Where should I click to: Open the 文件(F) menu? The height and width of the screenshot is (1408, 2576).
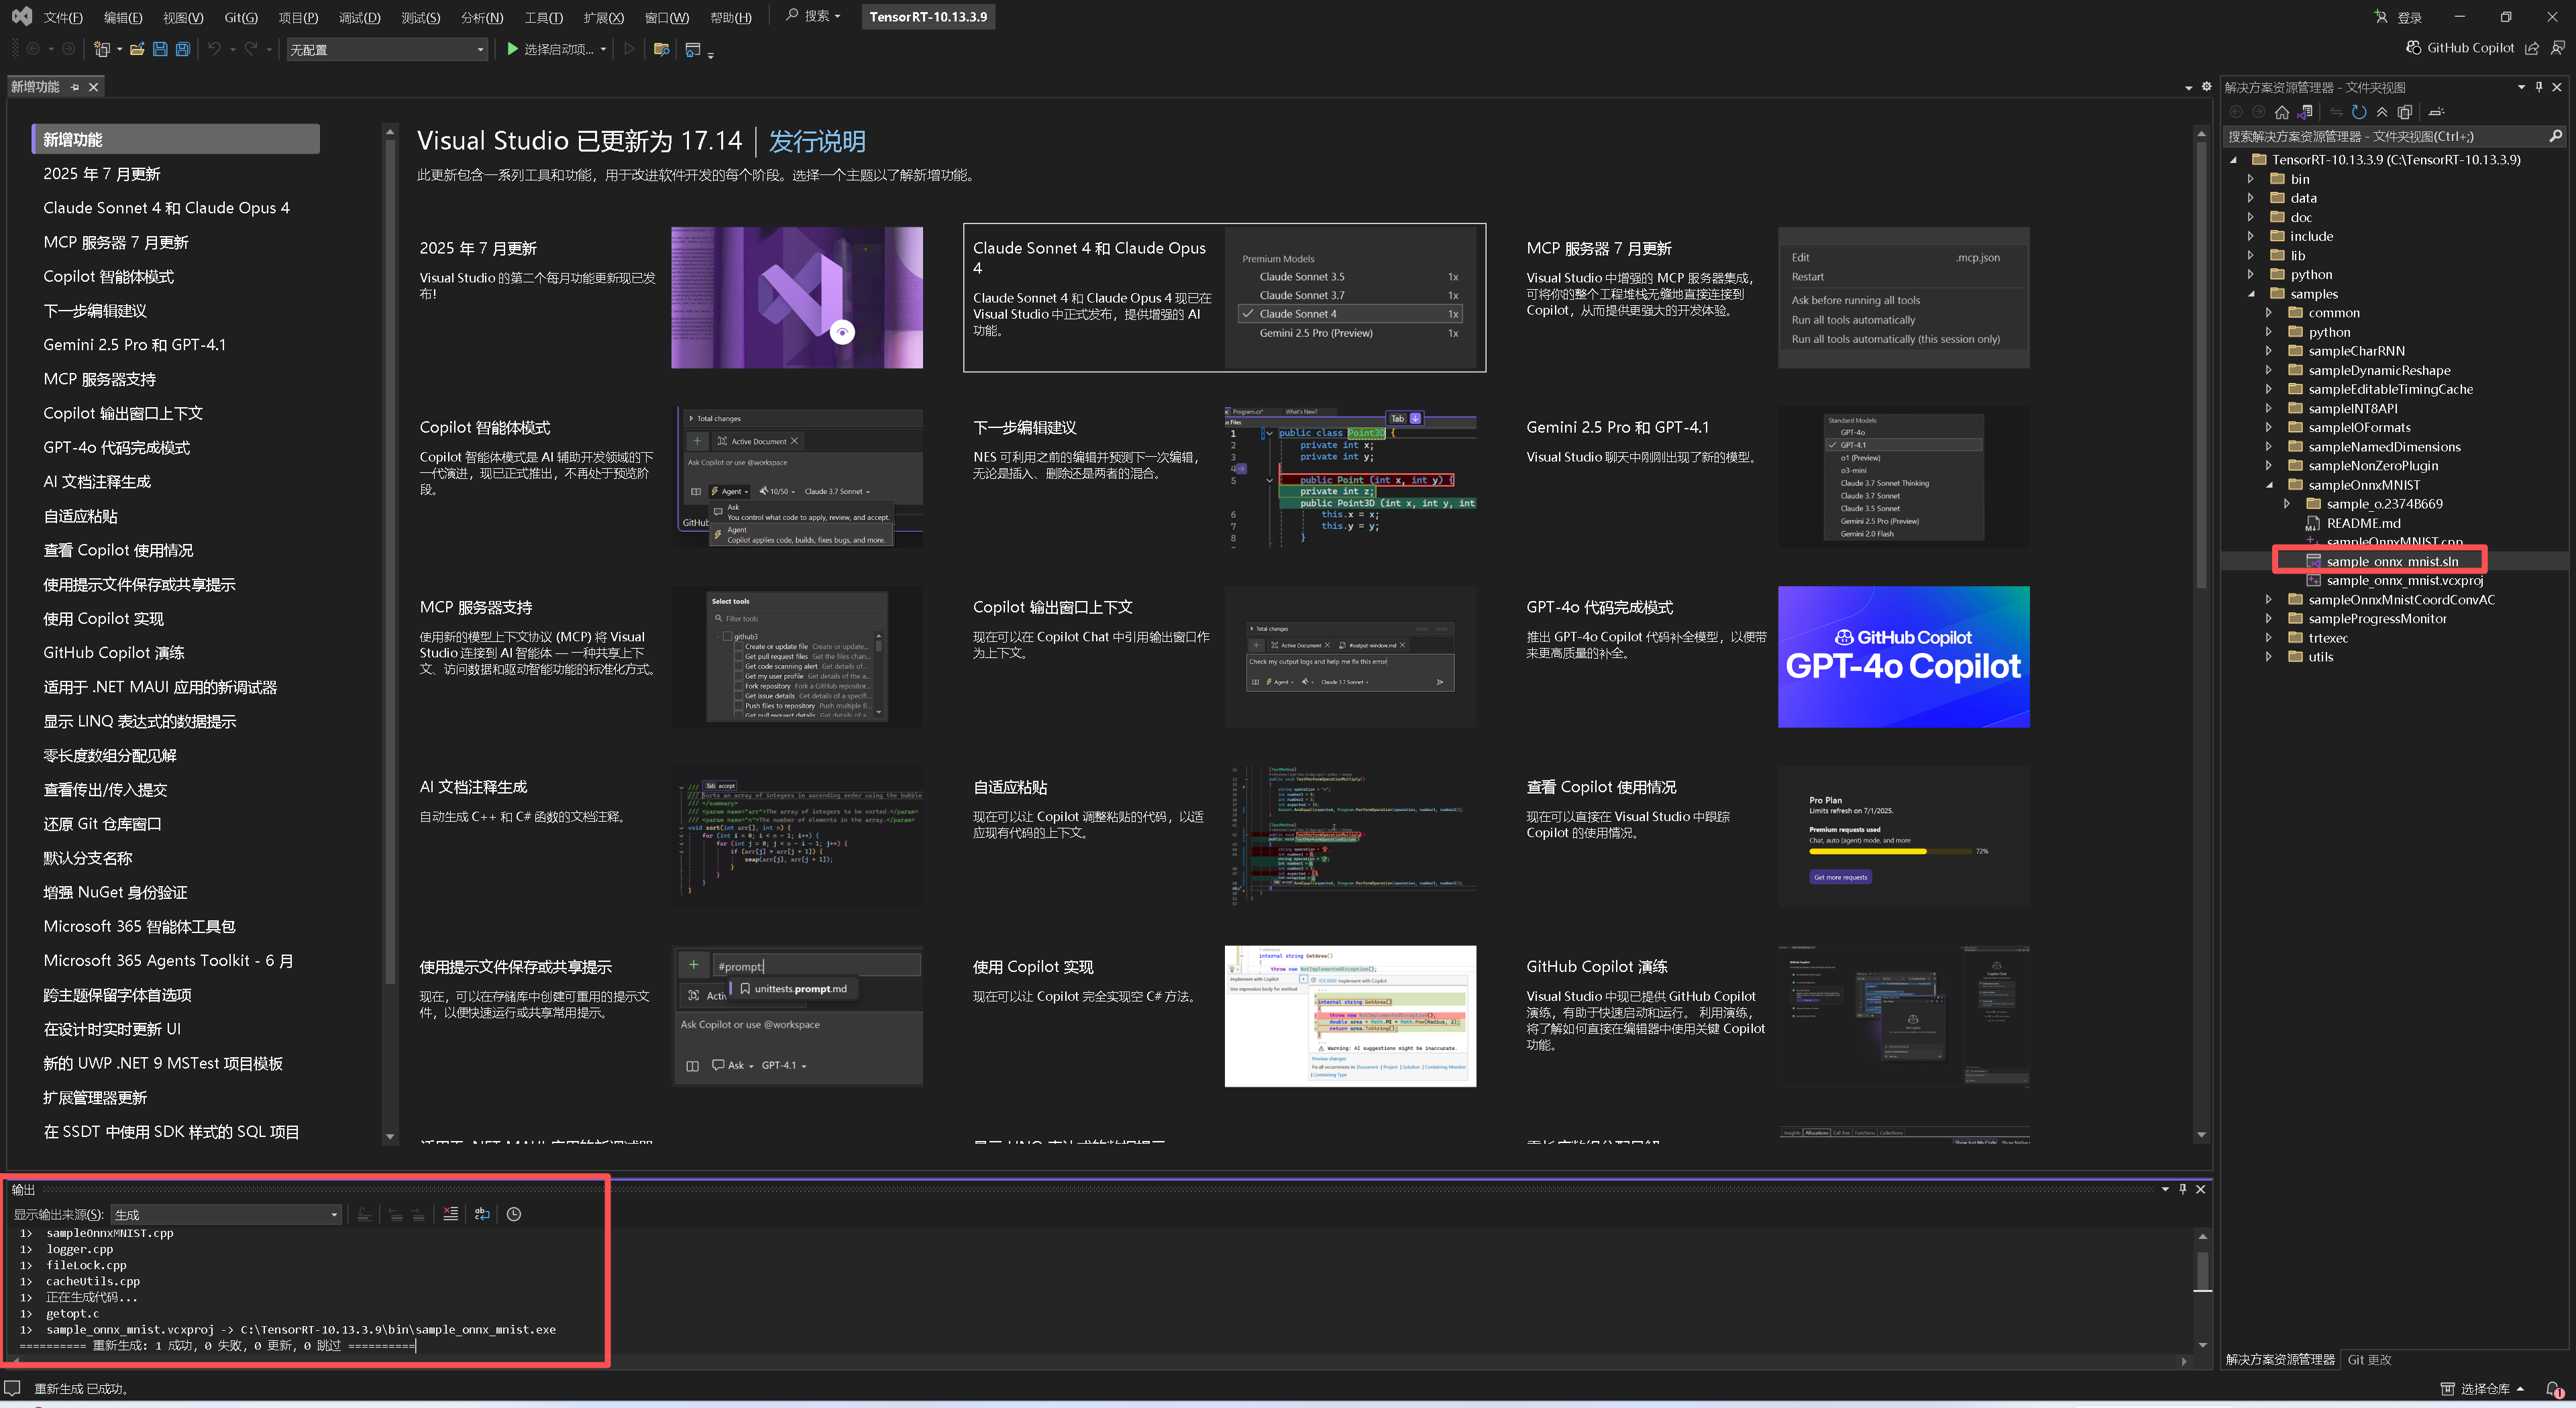click(x=63, y=17)
